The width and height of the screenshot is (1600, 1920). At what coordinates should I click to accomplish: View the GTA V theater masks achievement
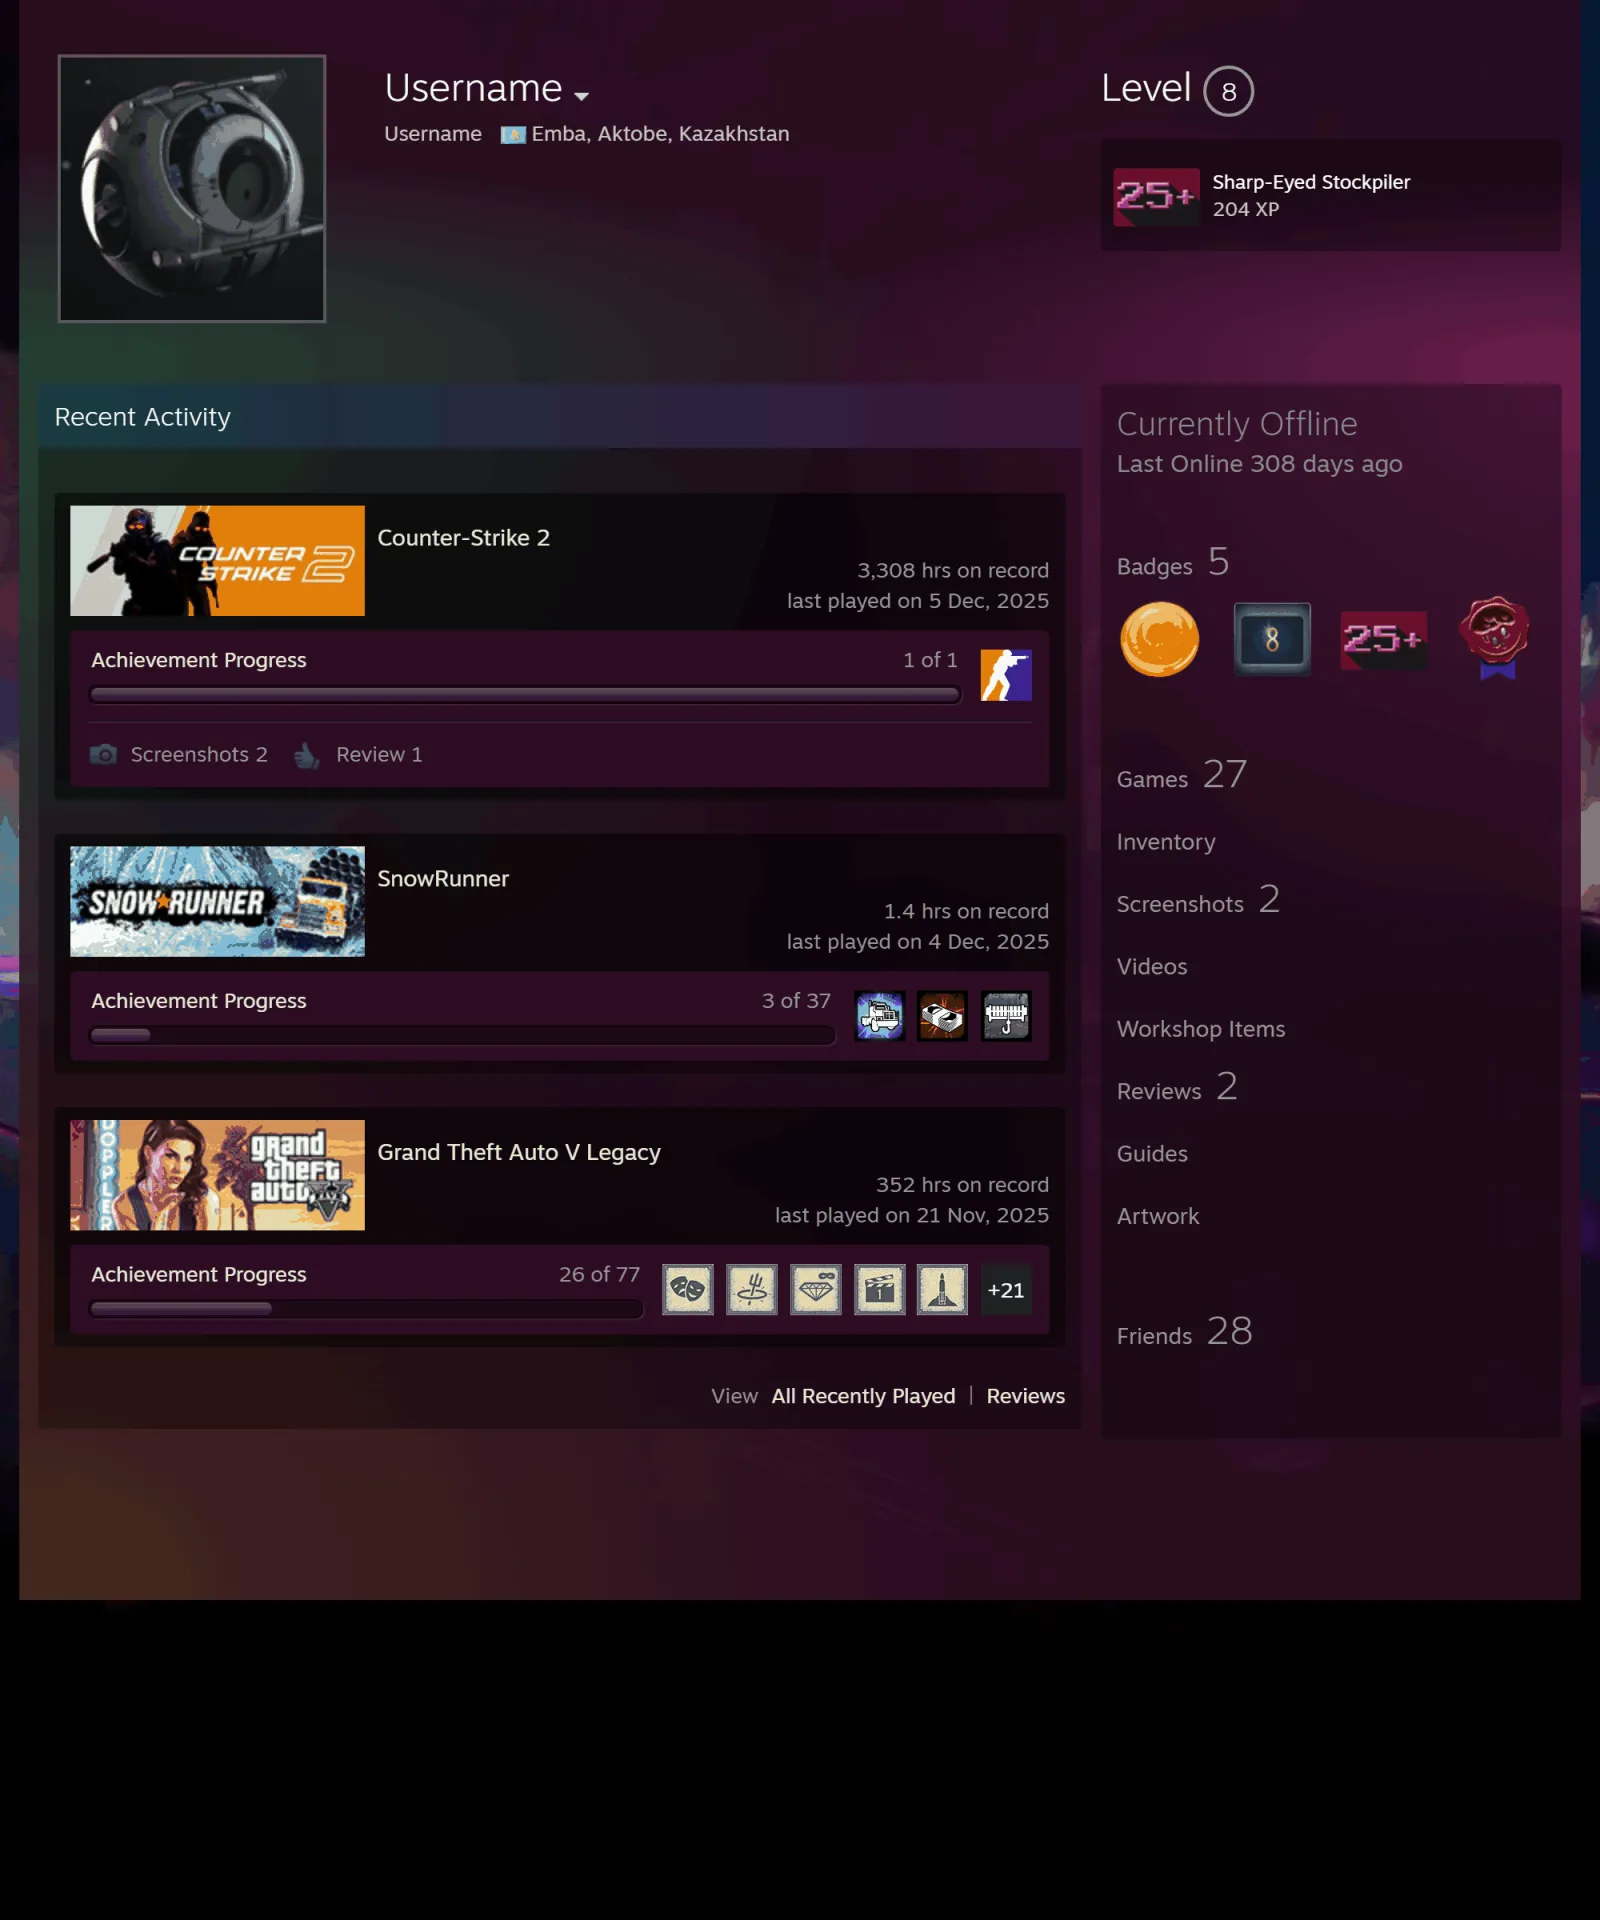tap(687, 1289)
